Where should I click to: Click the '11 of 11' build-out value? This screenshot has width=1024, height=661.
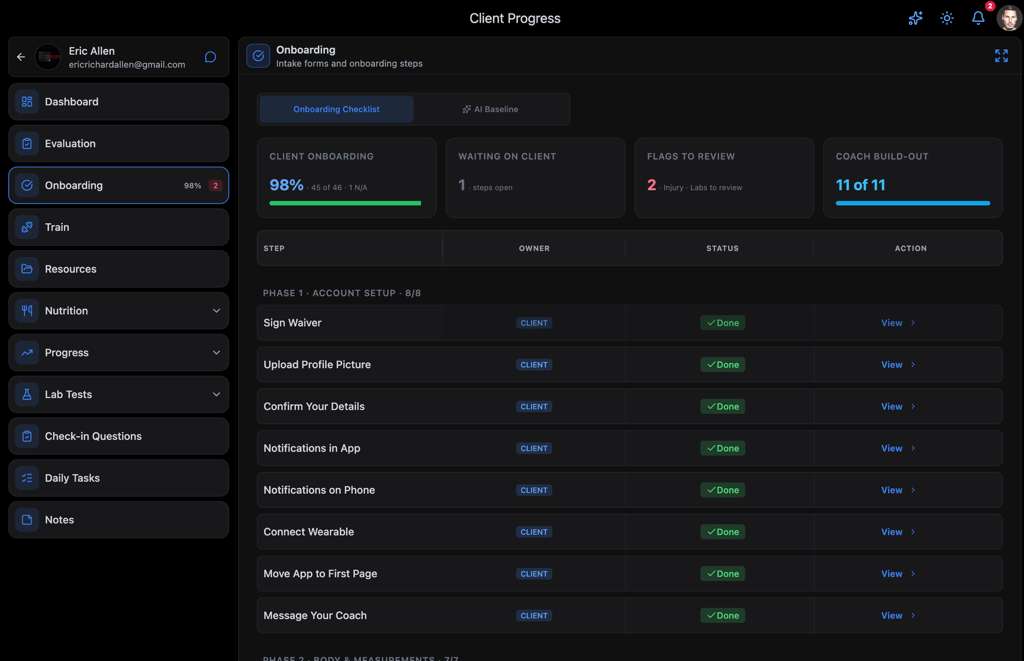click(x=860, y=185)
